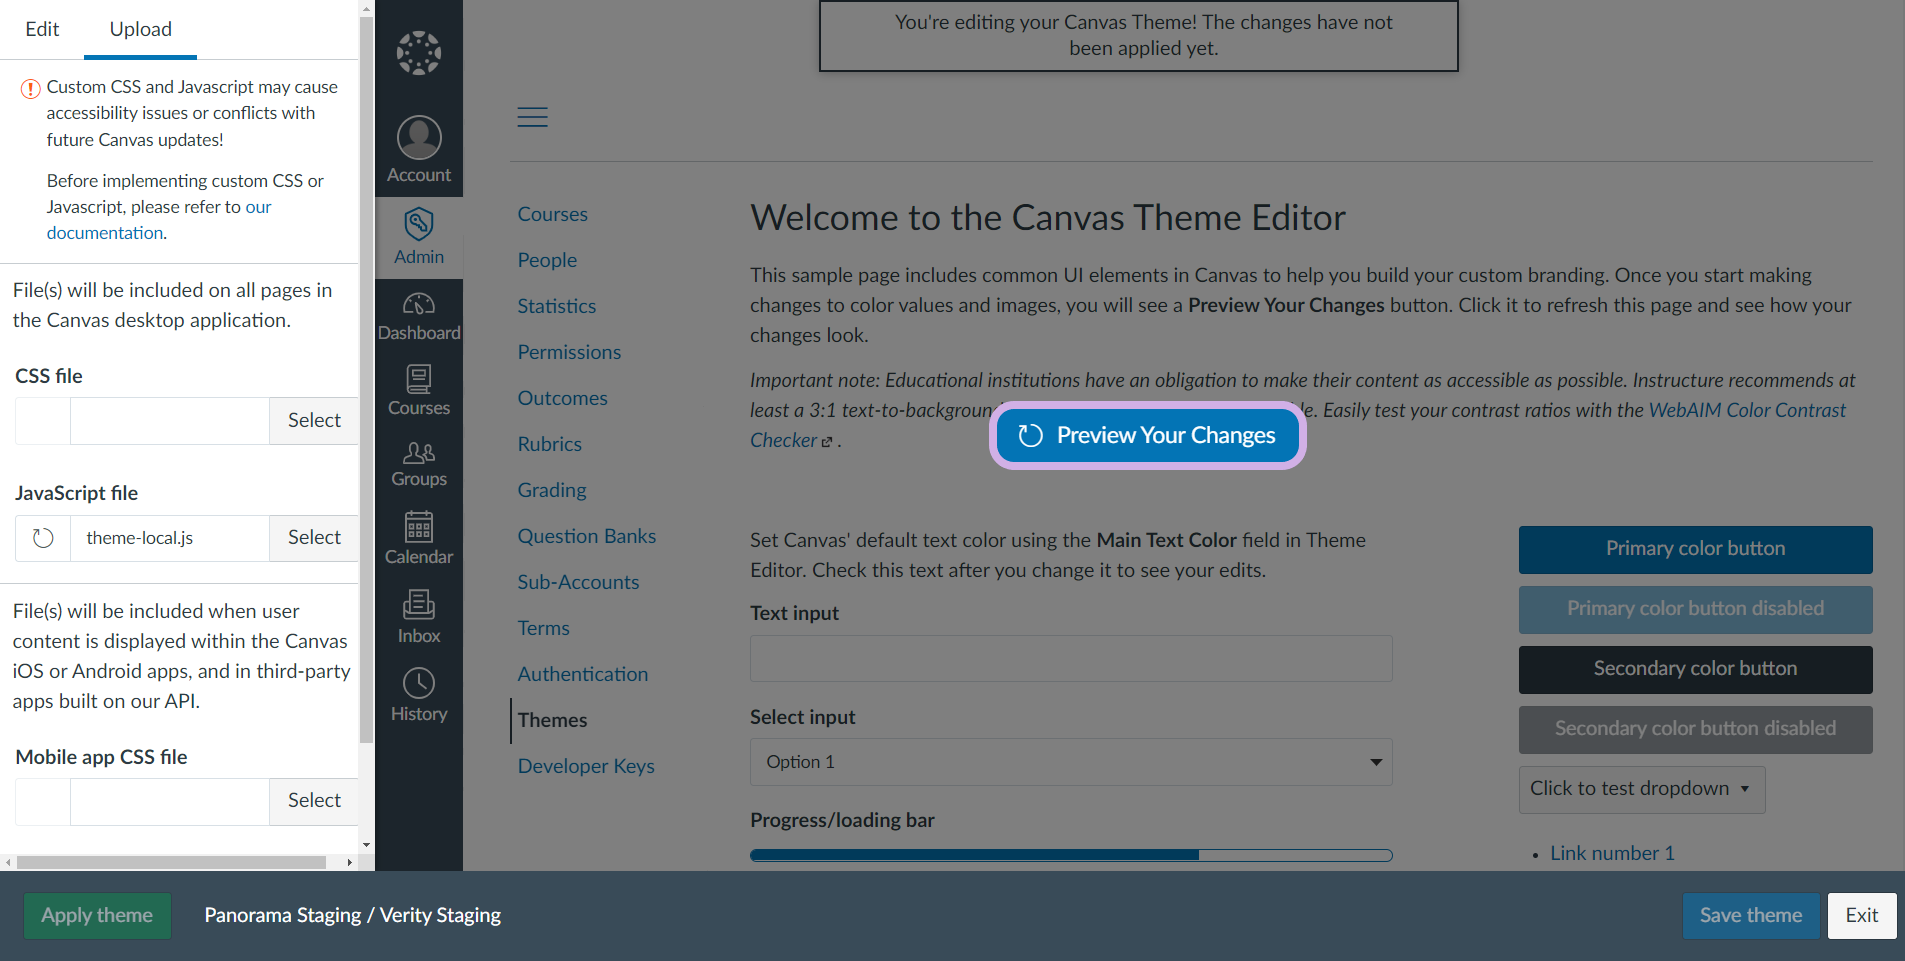Open the People link
The height and width of the screenshot is (961, 1905).
tap(547, 260)
